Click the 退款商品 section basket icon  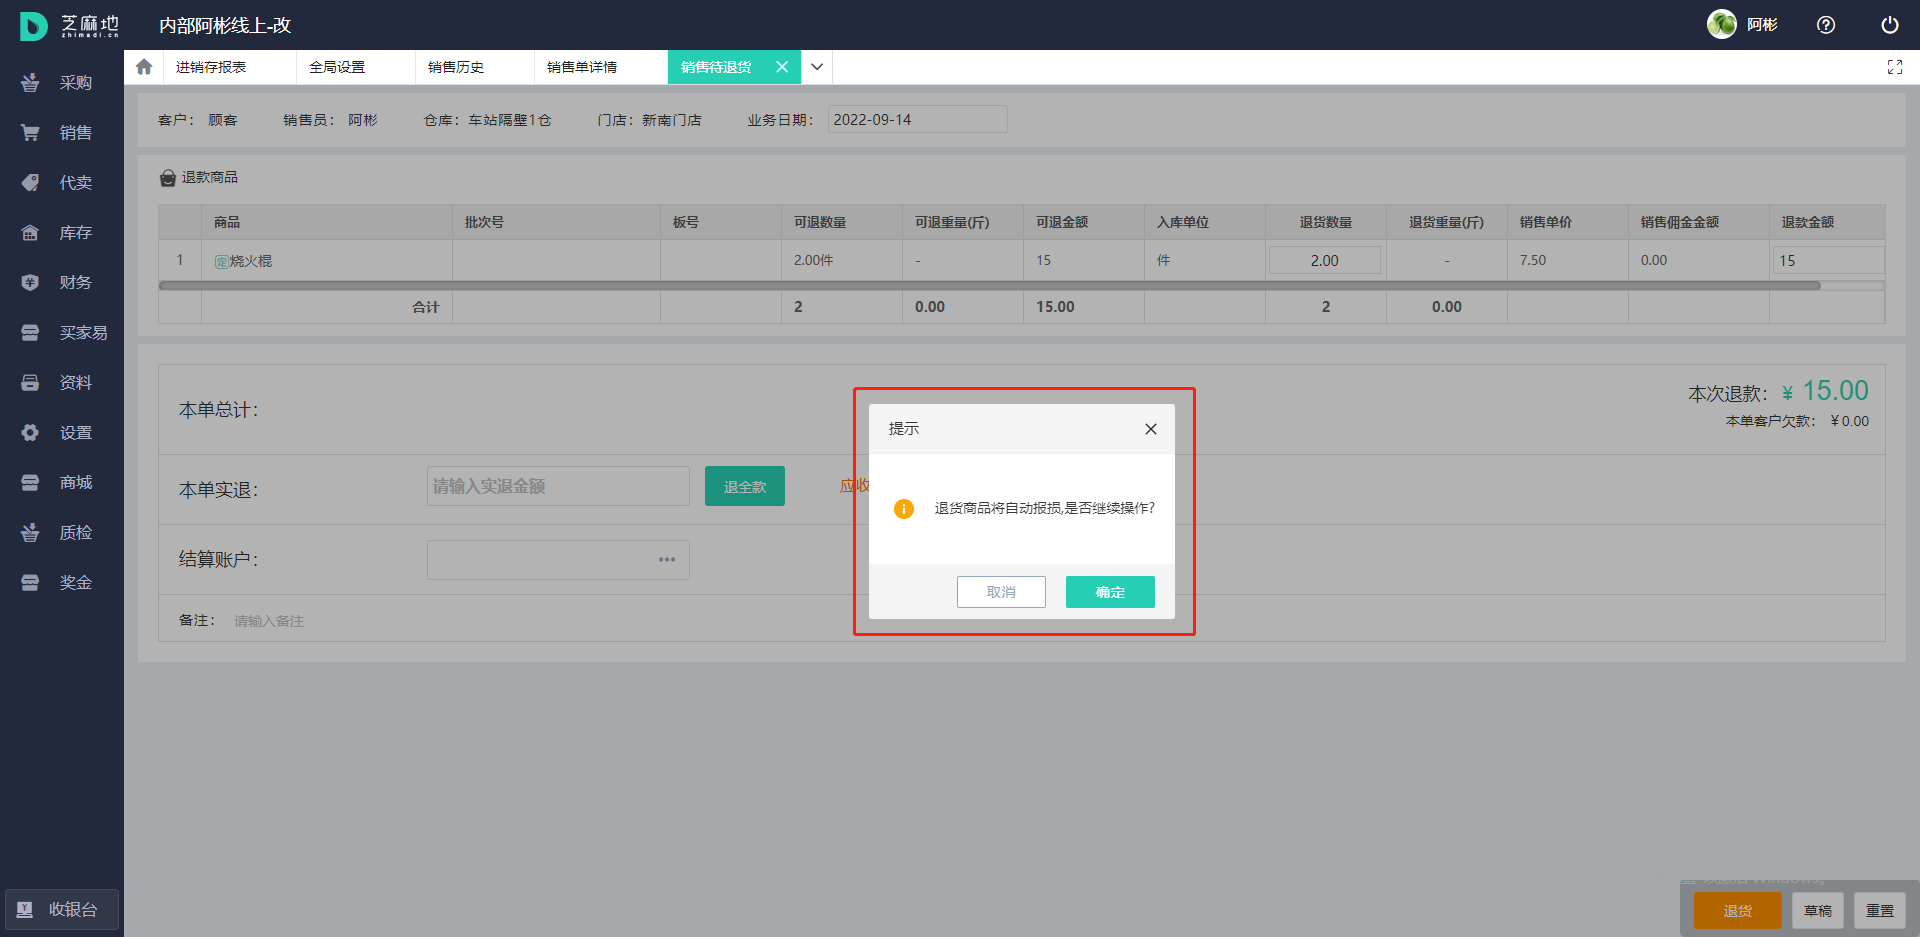(168, 178)
